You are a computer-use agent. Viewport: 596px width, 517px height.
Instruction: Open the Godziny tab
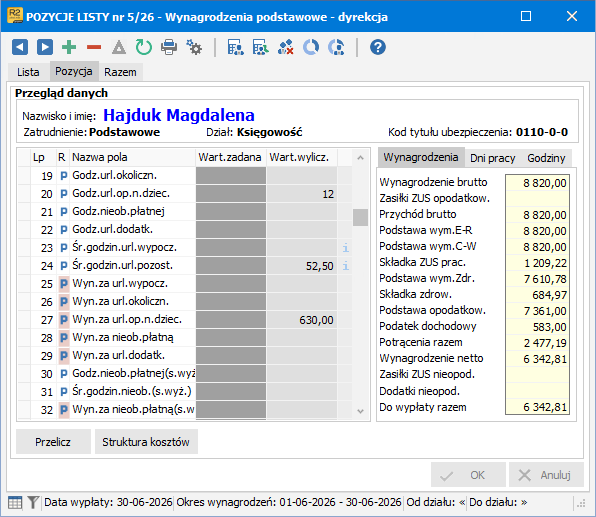tap(546, 158)
